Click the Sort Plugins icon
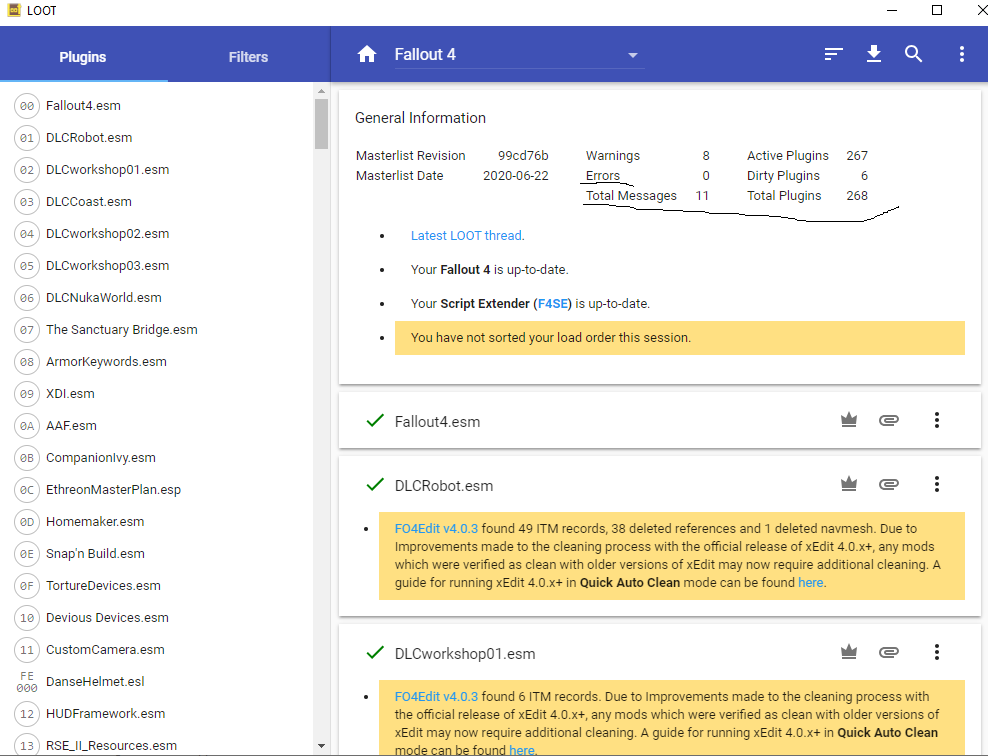 (x=833, y=54)
